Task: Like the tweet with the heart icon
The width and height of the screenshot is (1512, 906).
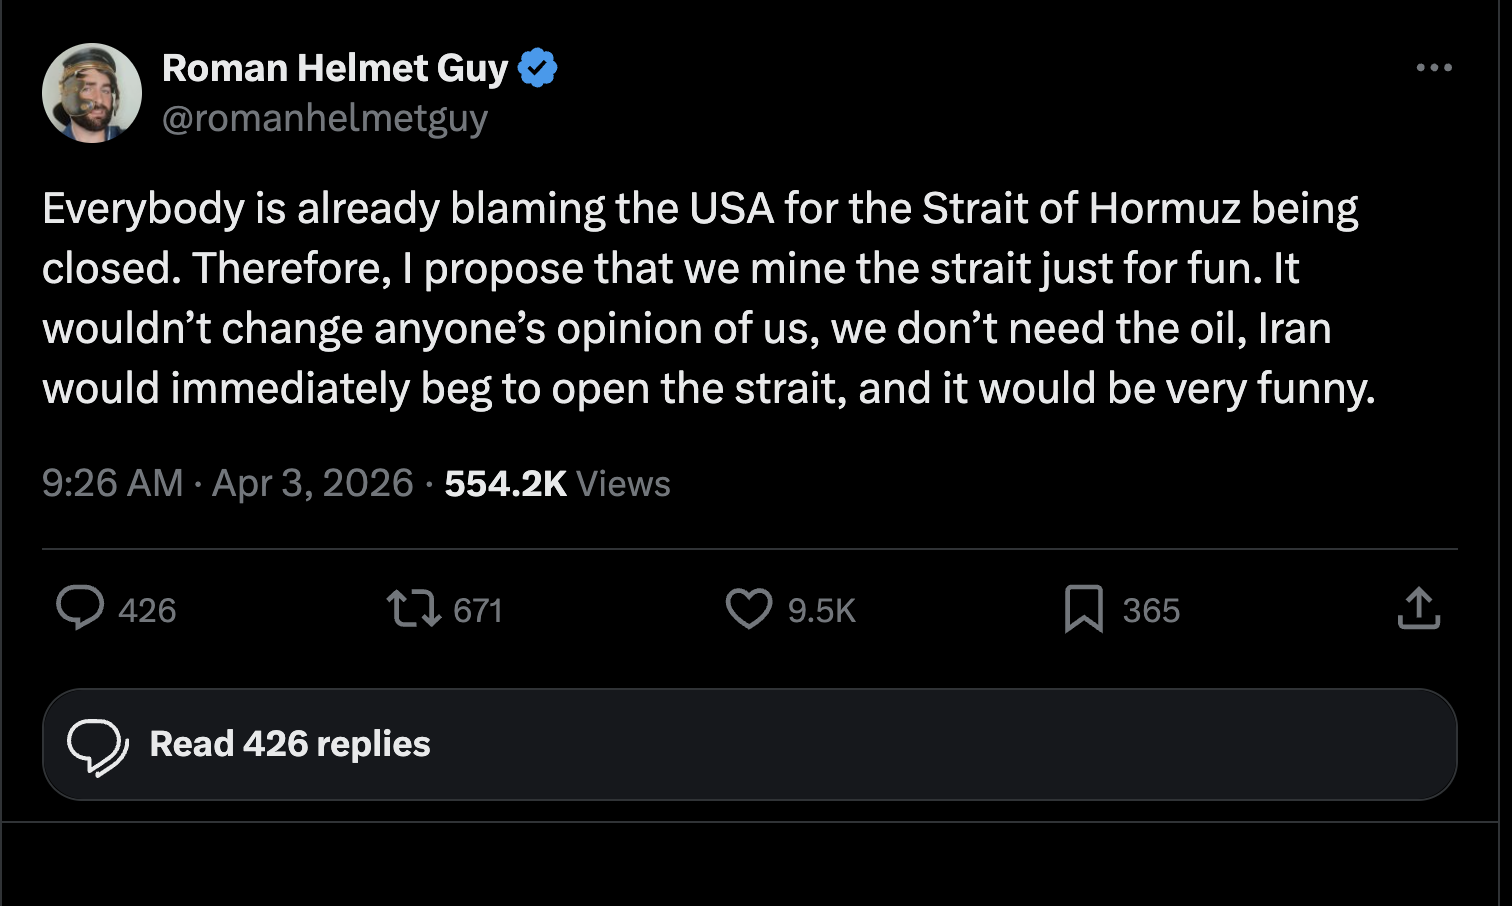Action: point(749,608)
